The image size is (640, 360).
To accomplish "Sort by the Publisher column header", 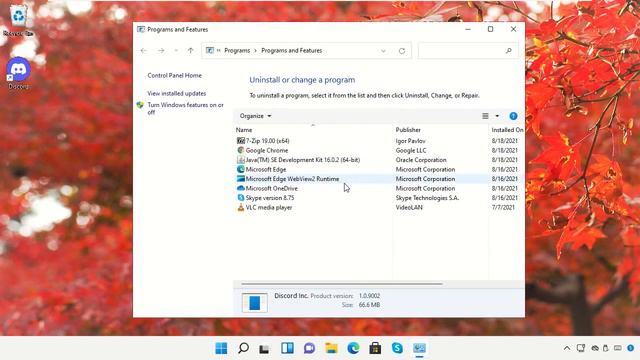I will pos(408,130).
